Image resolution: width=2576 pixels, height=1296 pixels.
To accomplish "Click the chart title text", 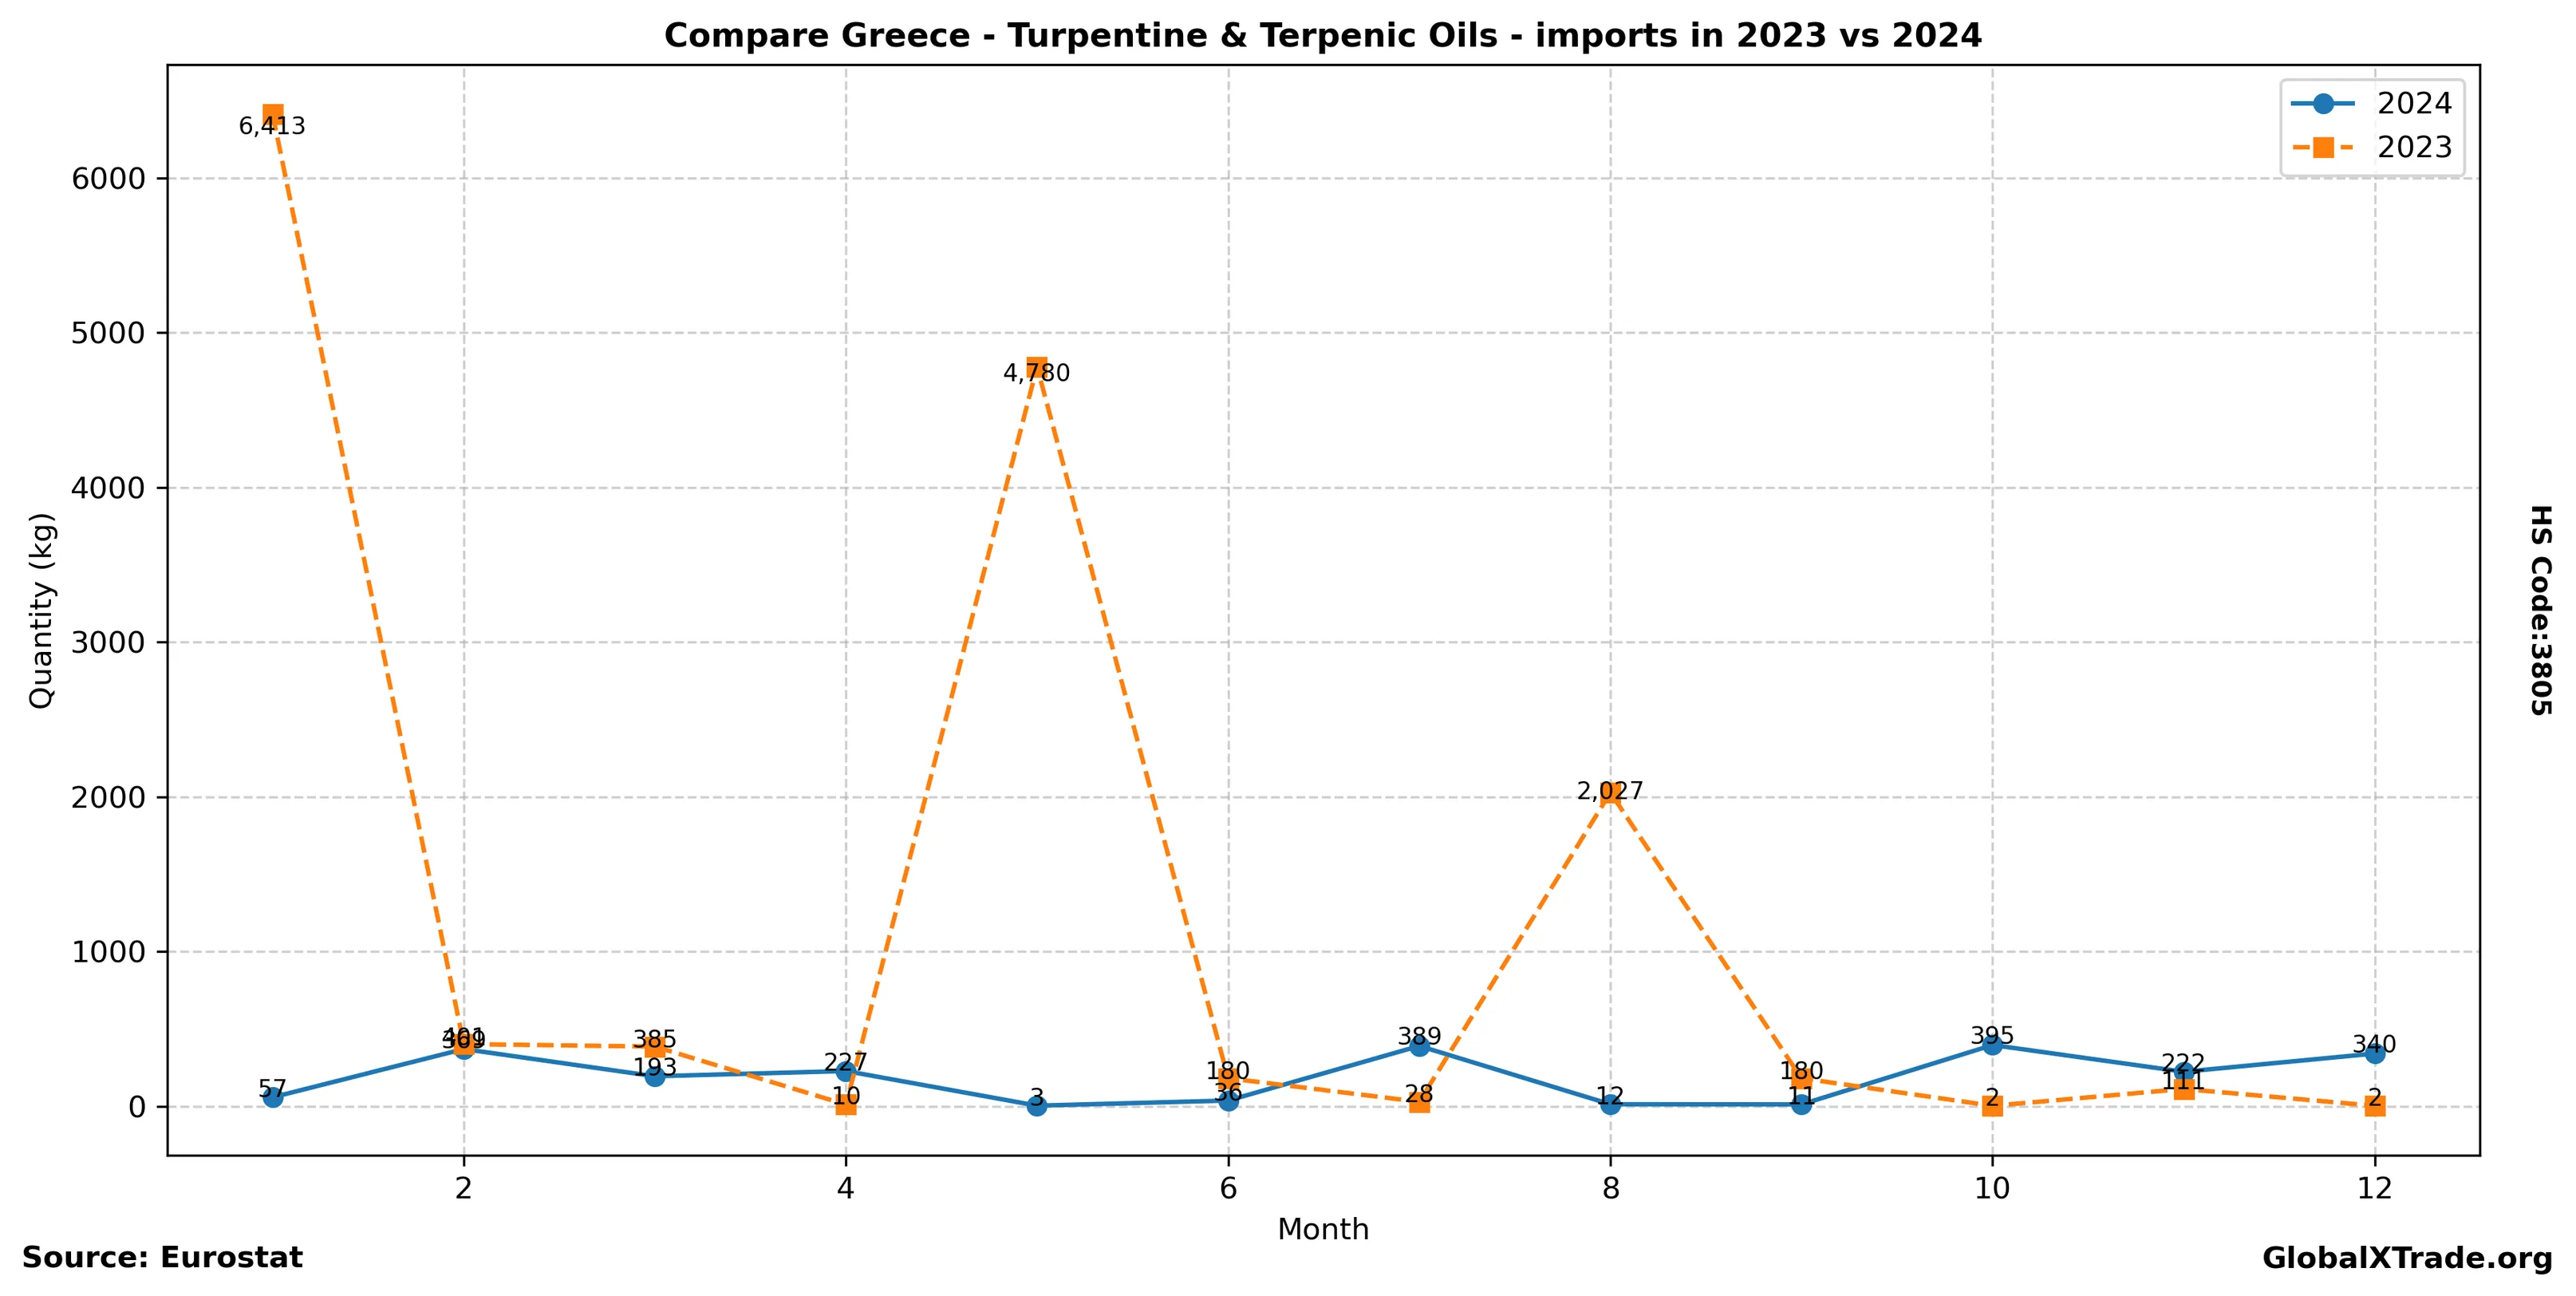I will click(1322, 36).
